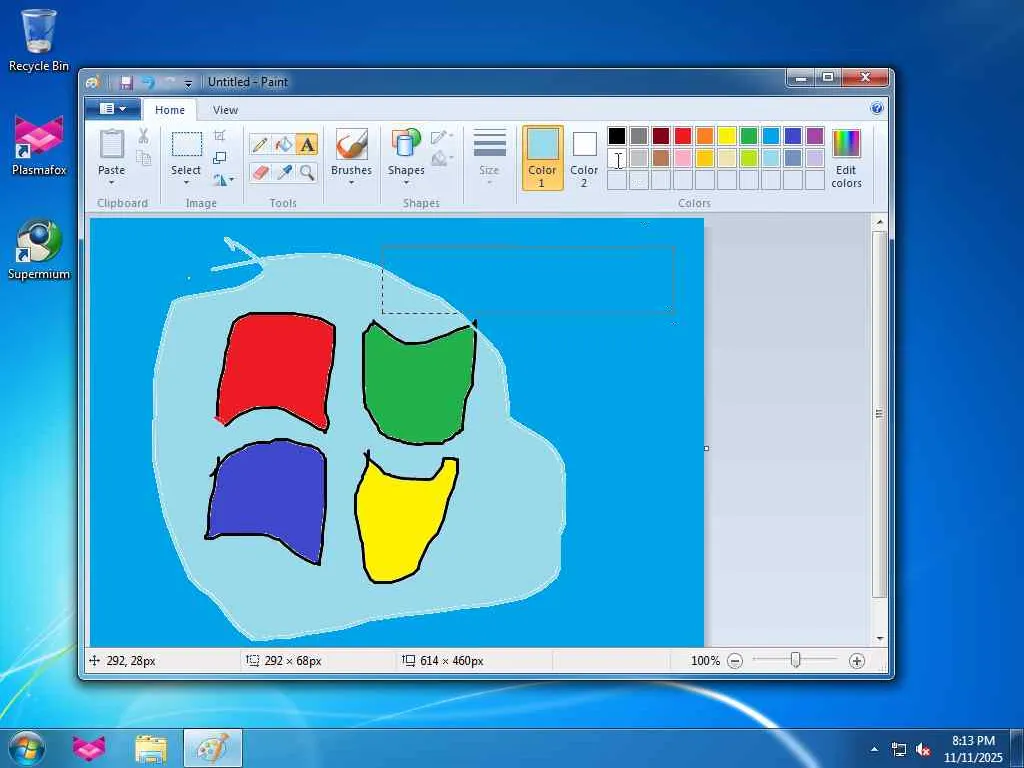Select the Magnifier tool
Screen dimensions: 1024x768
307,172
